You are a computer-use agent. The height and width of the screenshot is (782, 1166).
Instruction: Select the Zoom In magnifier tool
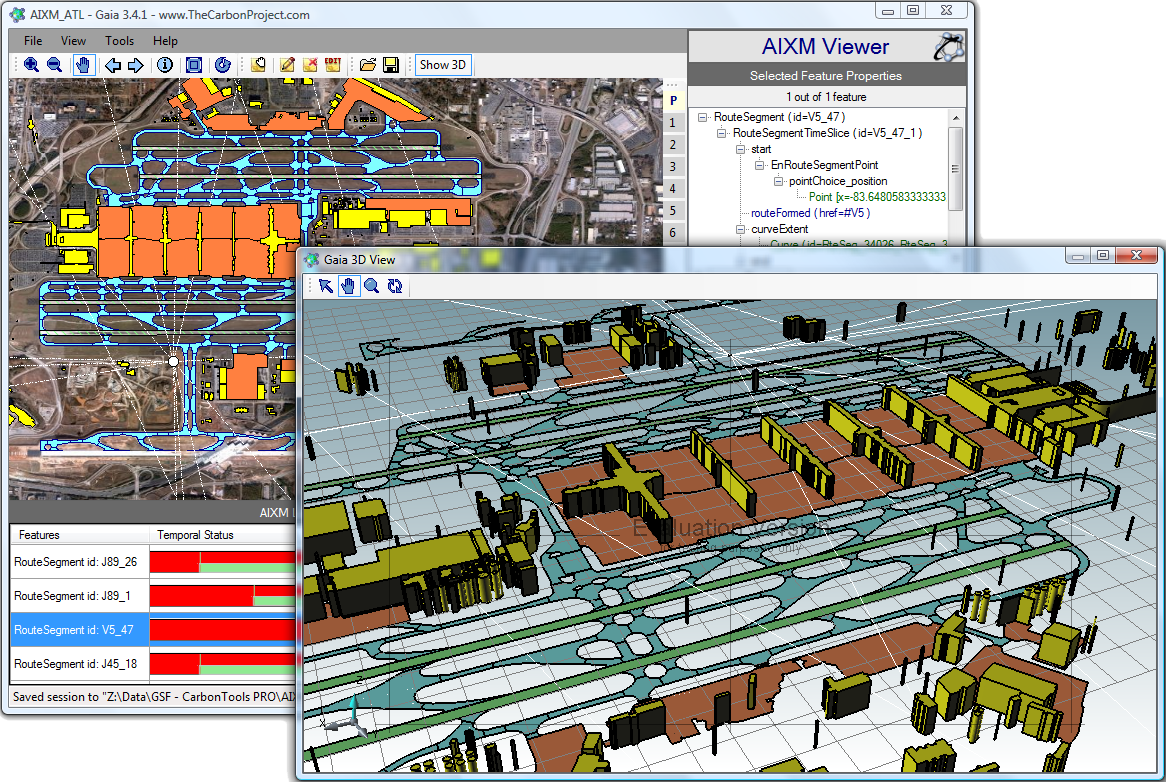[31, 65]
